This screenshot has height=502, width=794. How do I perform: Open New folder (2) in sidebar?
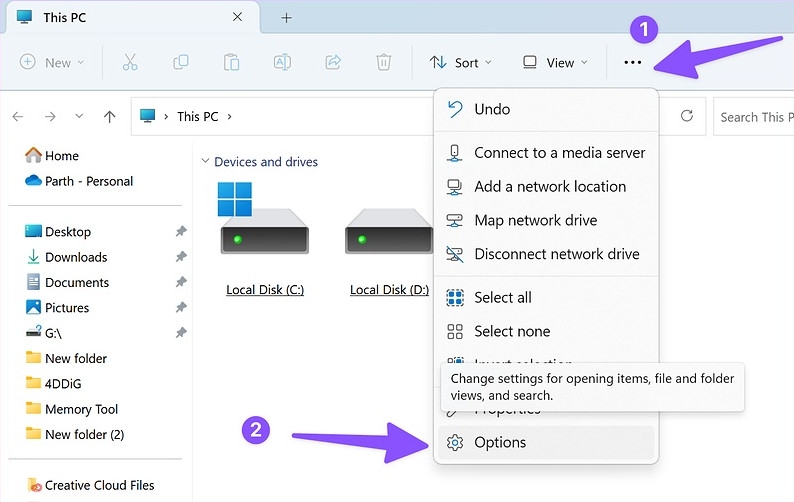click(75, 434)
